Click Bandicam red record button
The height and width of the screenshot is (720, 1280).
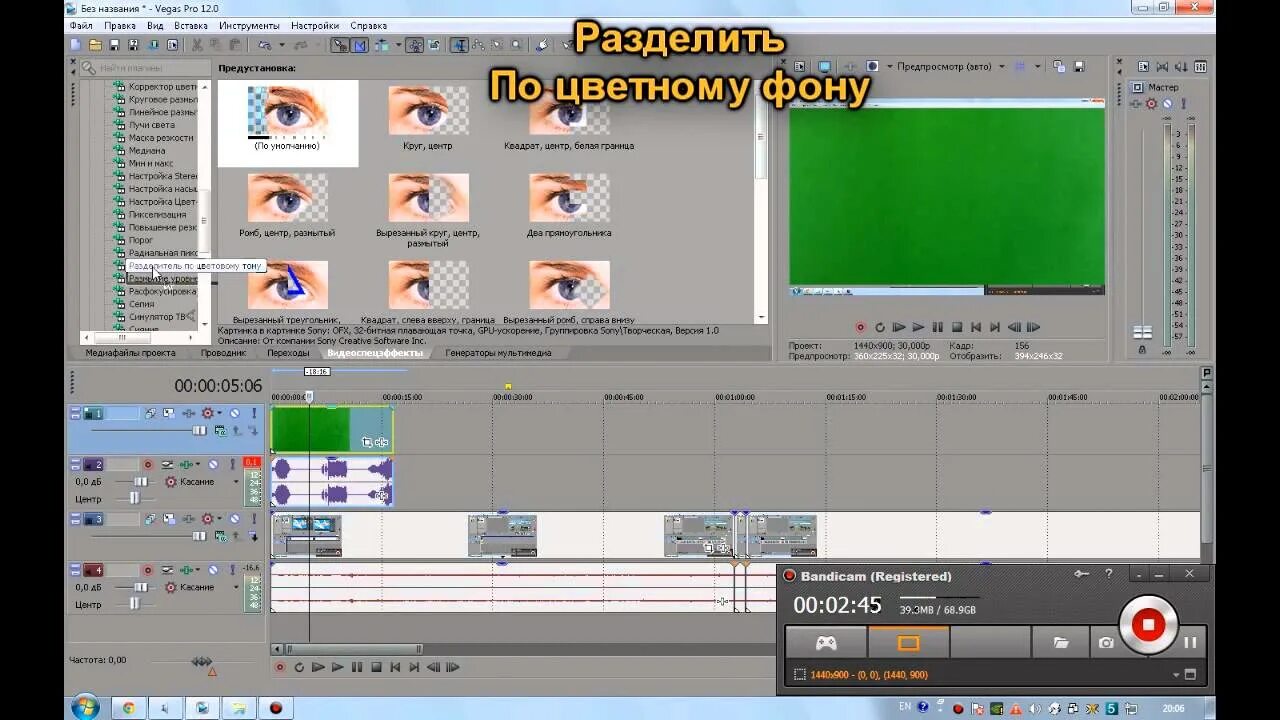click(1148, 625)
